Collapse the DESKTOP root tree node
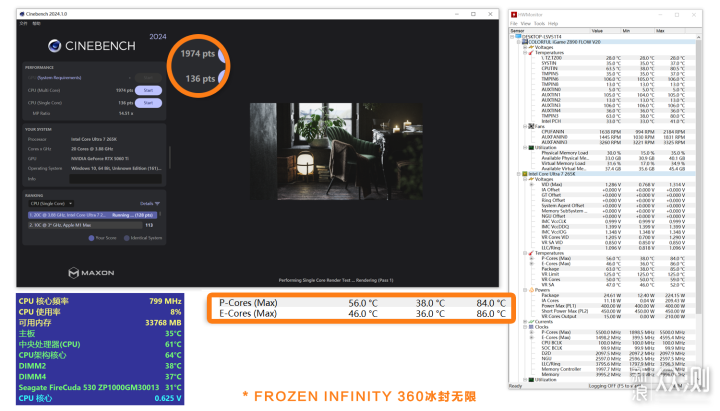The height and width of the screenshot is (411, 720). (512, 36)
